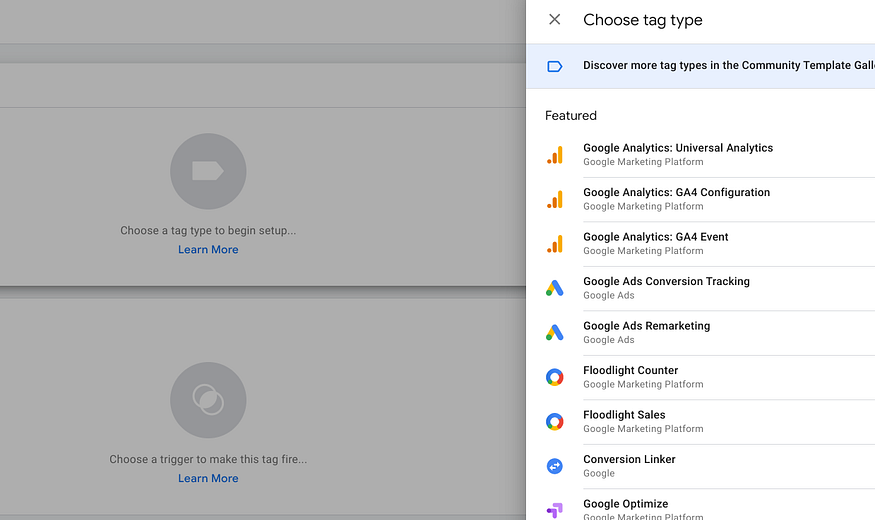Click the GA4 Configuration analytics icon

pos(555,199)
